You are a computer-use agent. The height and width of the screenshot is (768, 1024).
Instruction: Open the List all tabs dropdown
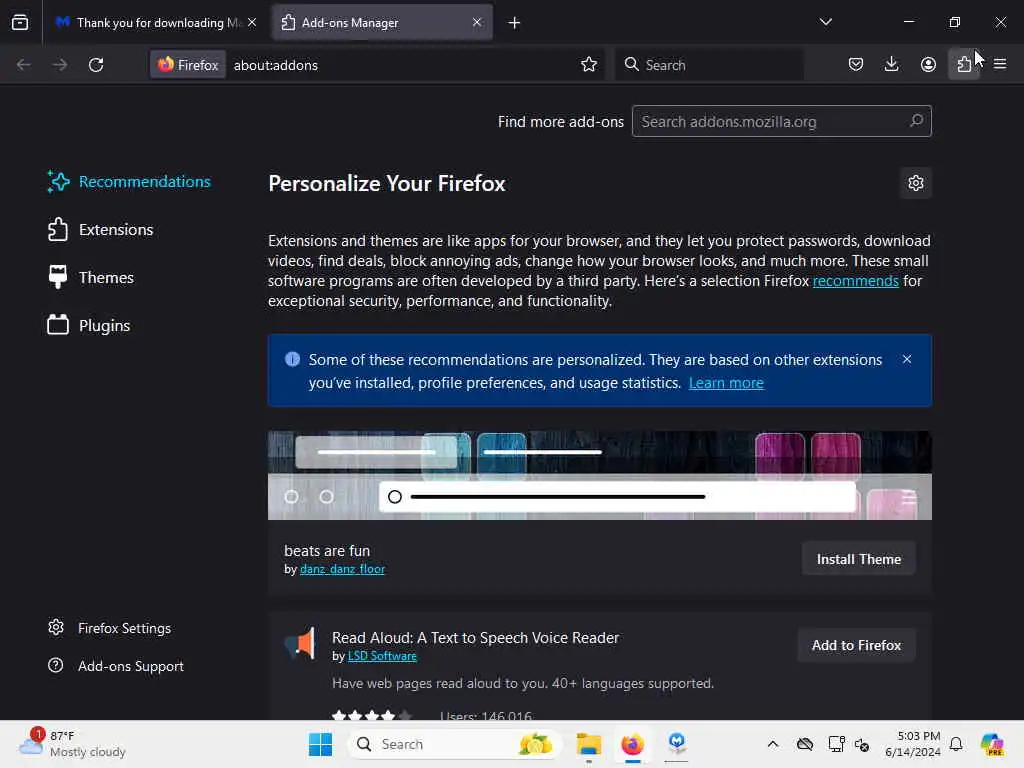point(825,22)
